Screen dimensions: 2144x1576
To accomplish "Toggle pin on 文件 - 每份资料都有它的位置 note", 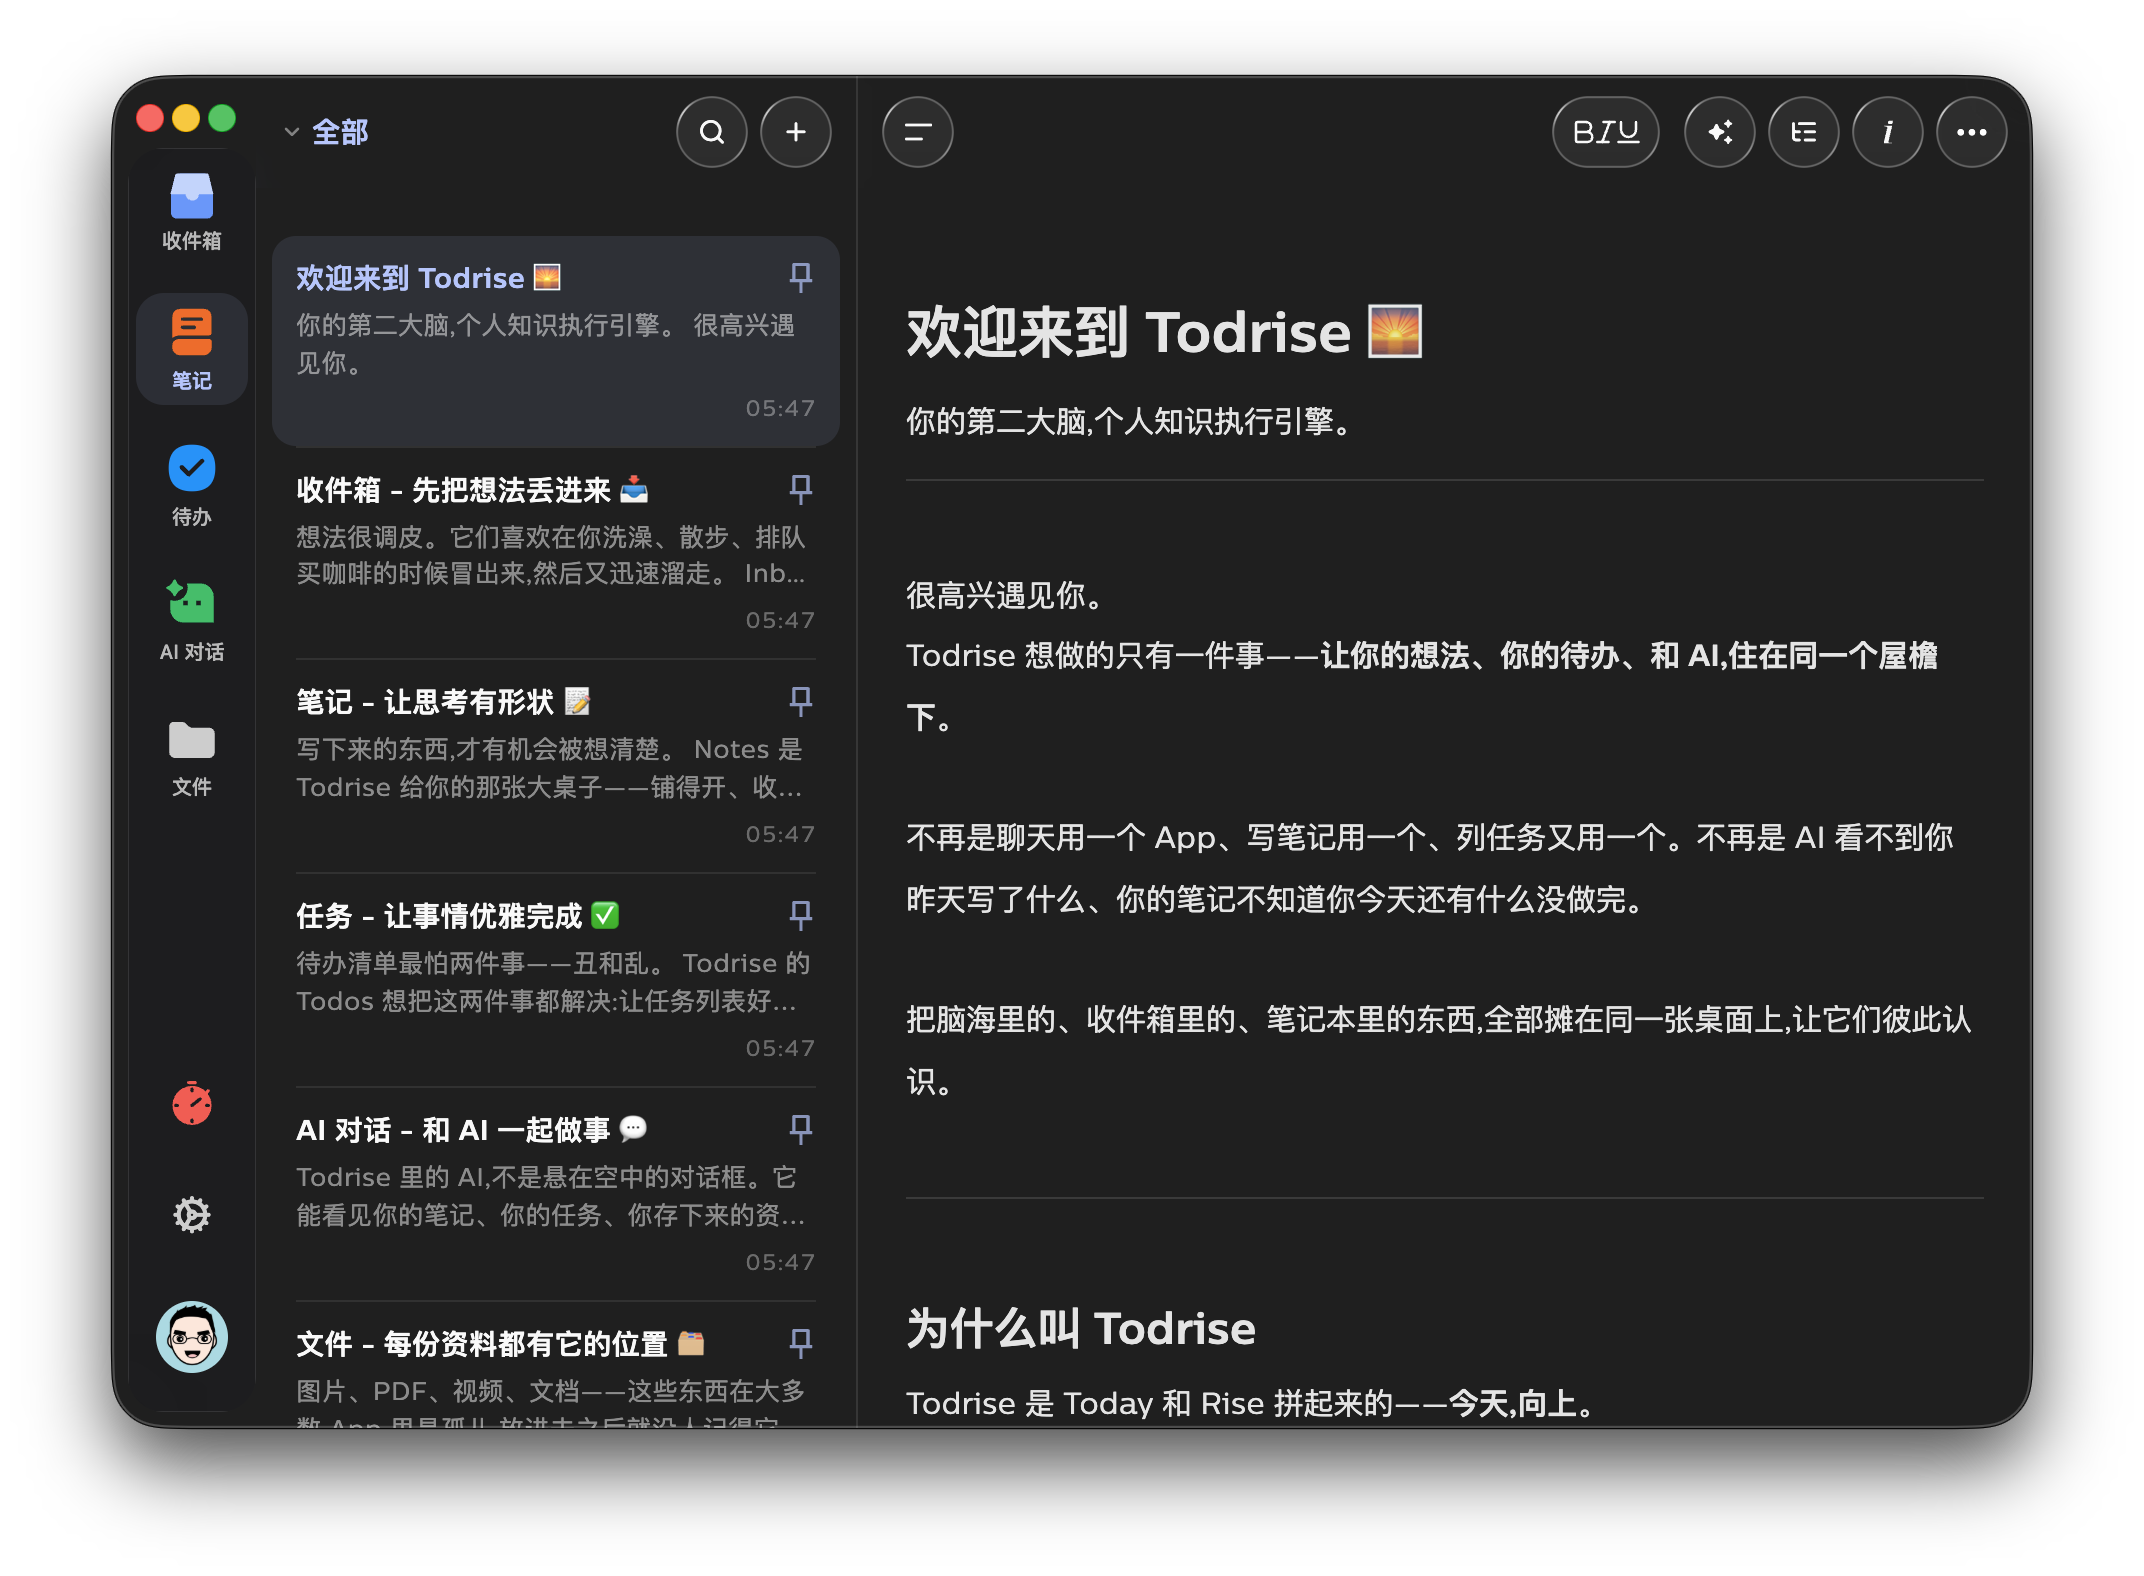I will point(800,1343).
